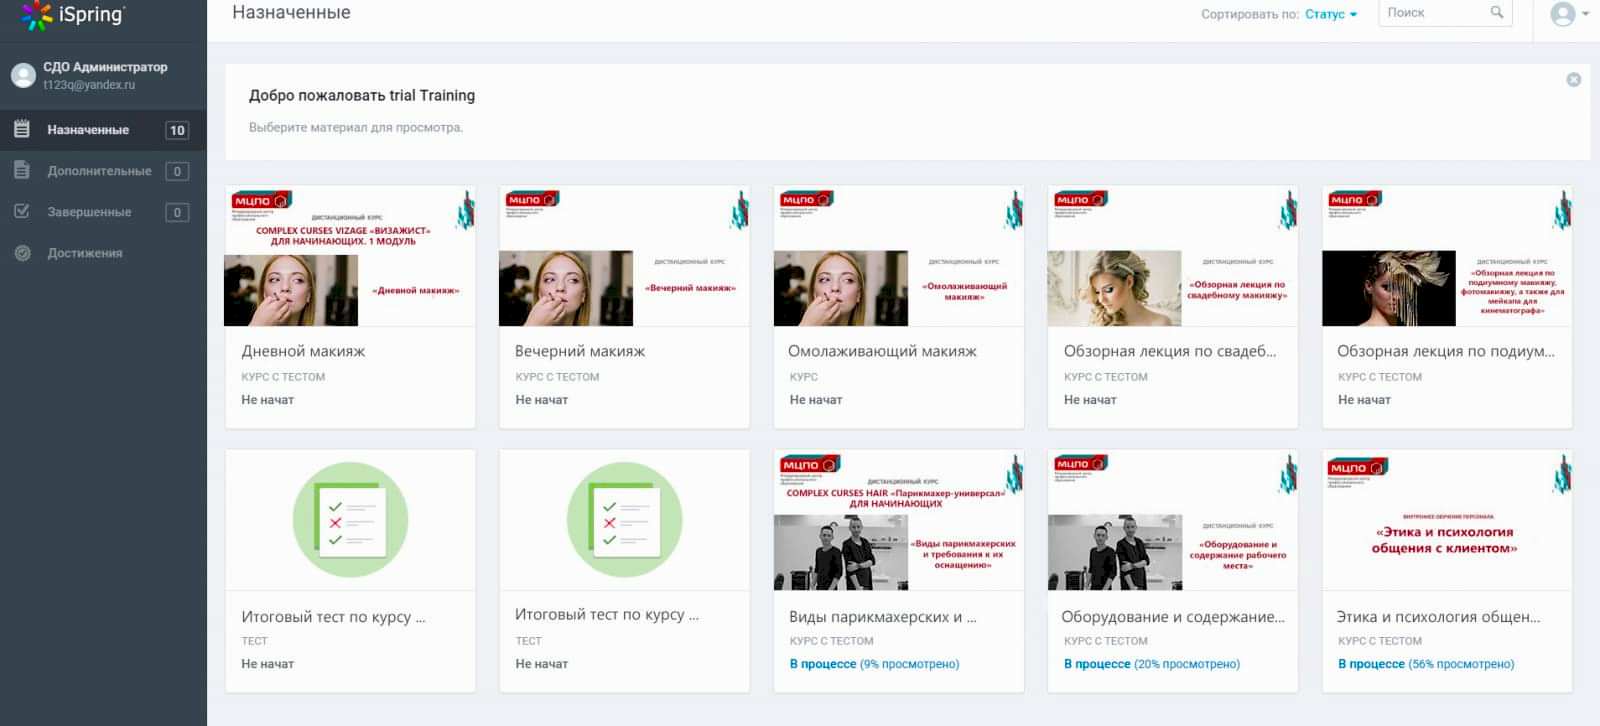Close the welcome banner
Viewport: 1600px width, 726px height.
pos(1573,80)
